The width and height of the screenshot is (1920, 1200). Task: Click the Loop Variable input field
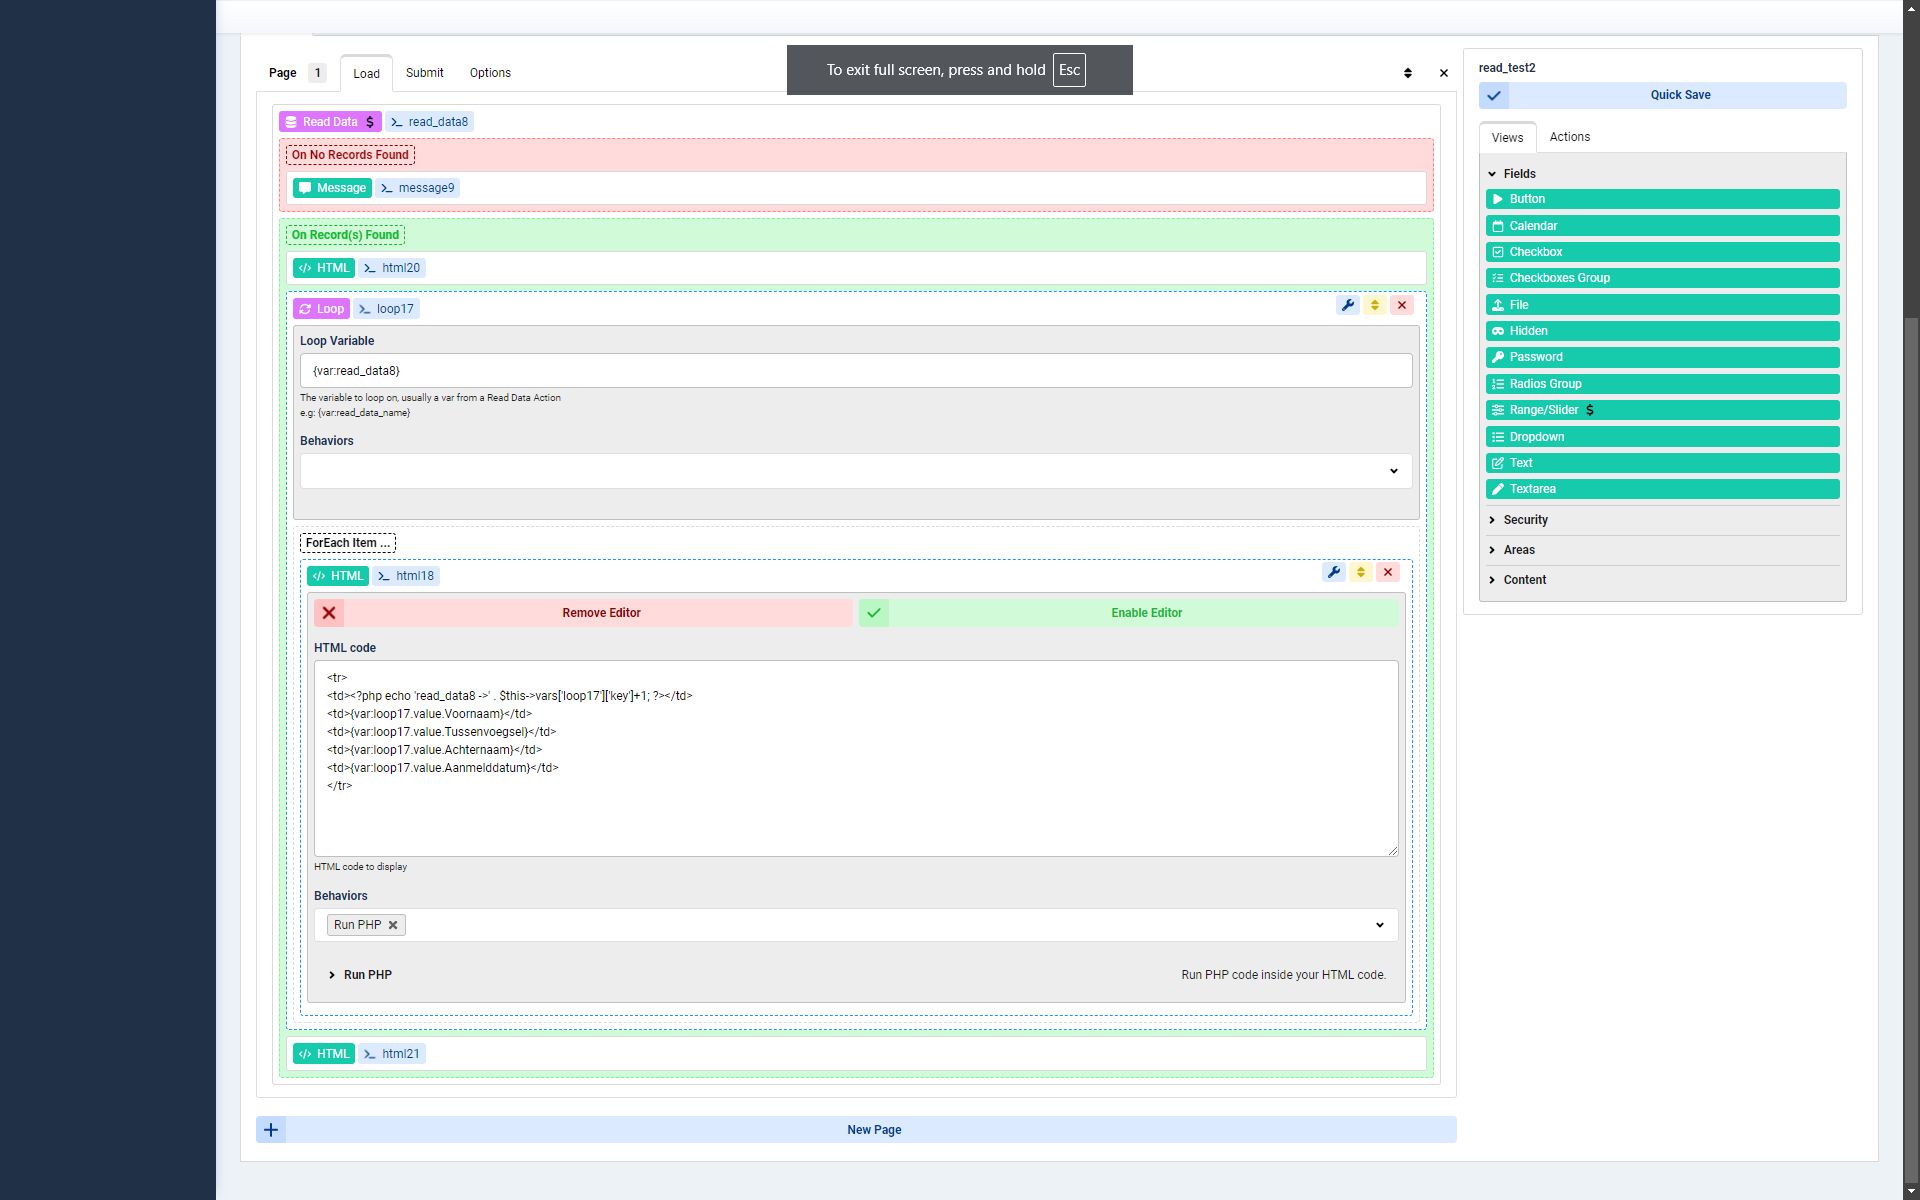click(855, 371)
